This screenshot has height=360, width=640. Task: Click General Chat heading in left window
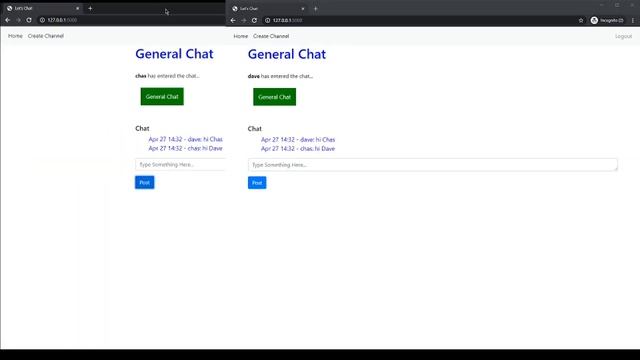174,54
